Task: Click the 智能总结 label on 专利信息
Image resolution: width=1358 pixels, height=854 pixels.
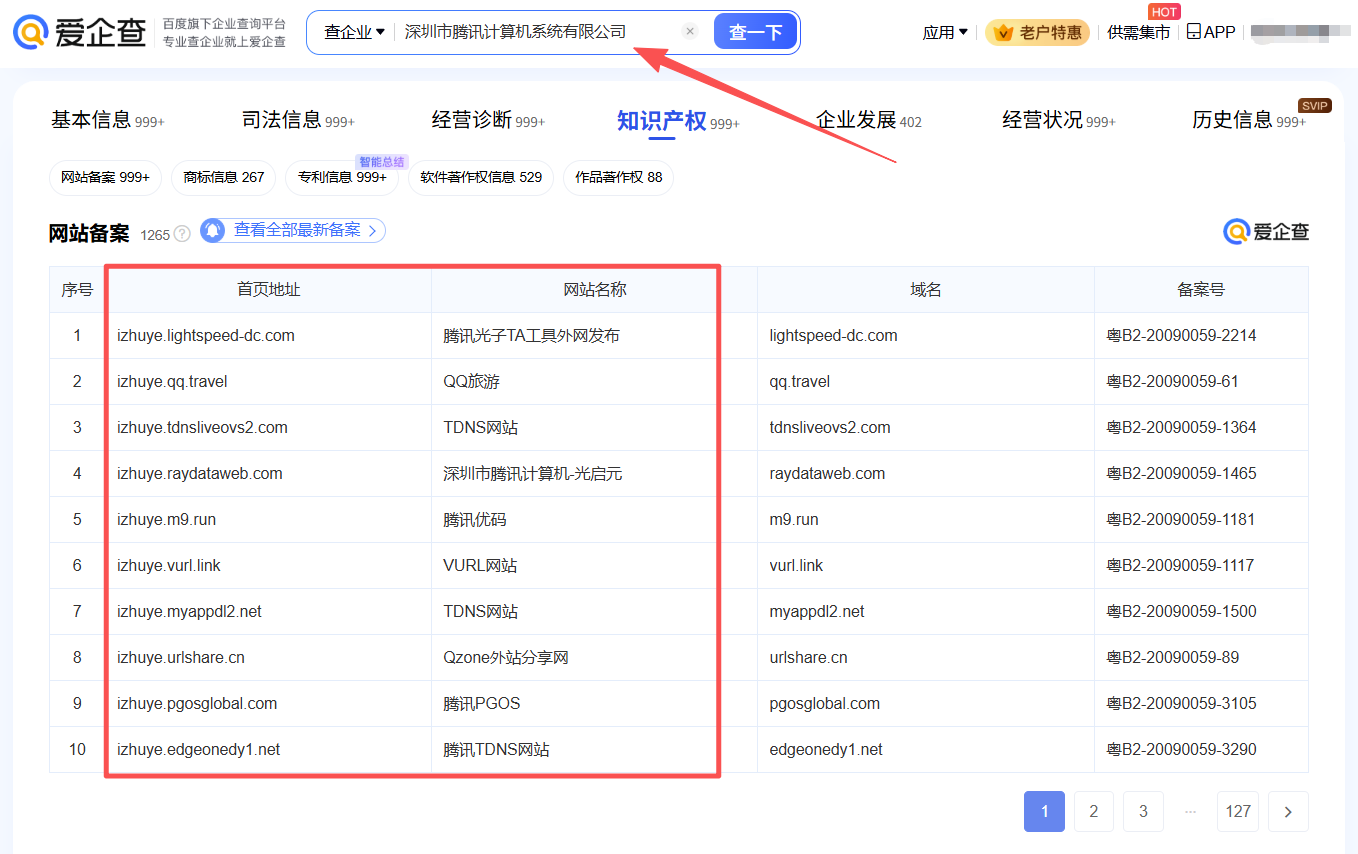Action: (381, 161)
